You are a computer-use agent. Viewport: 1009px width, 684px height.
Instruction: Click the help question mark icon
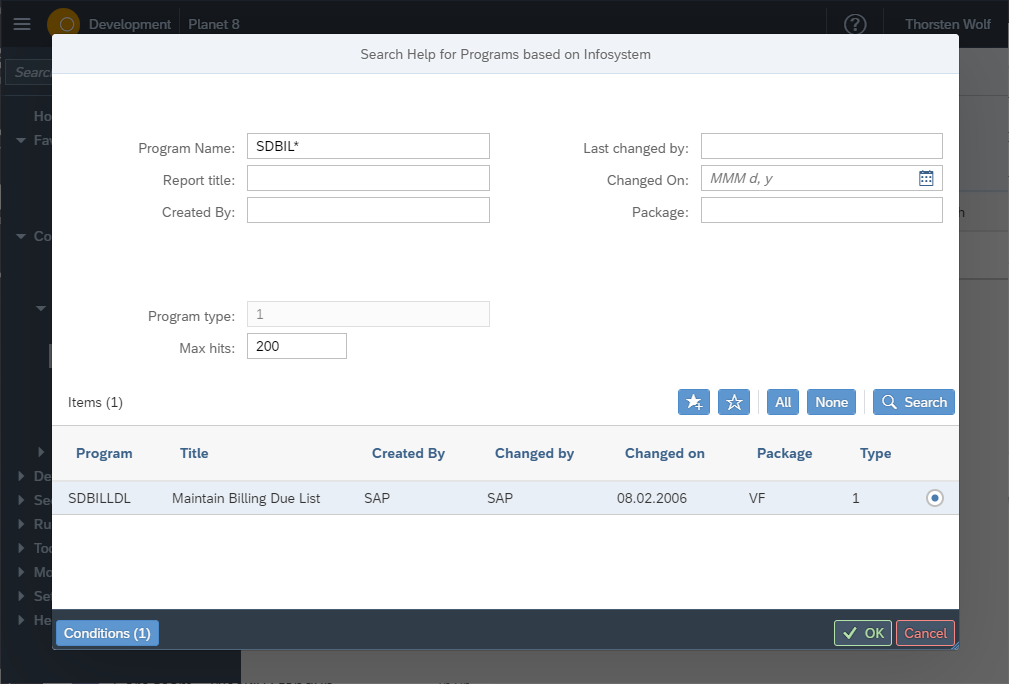tap(854, 23)
